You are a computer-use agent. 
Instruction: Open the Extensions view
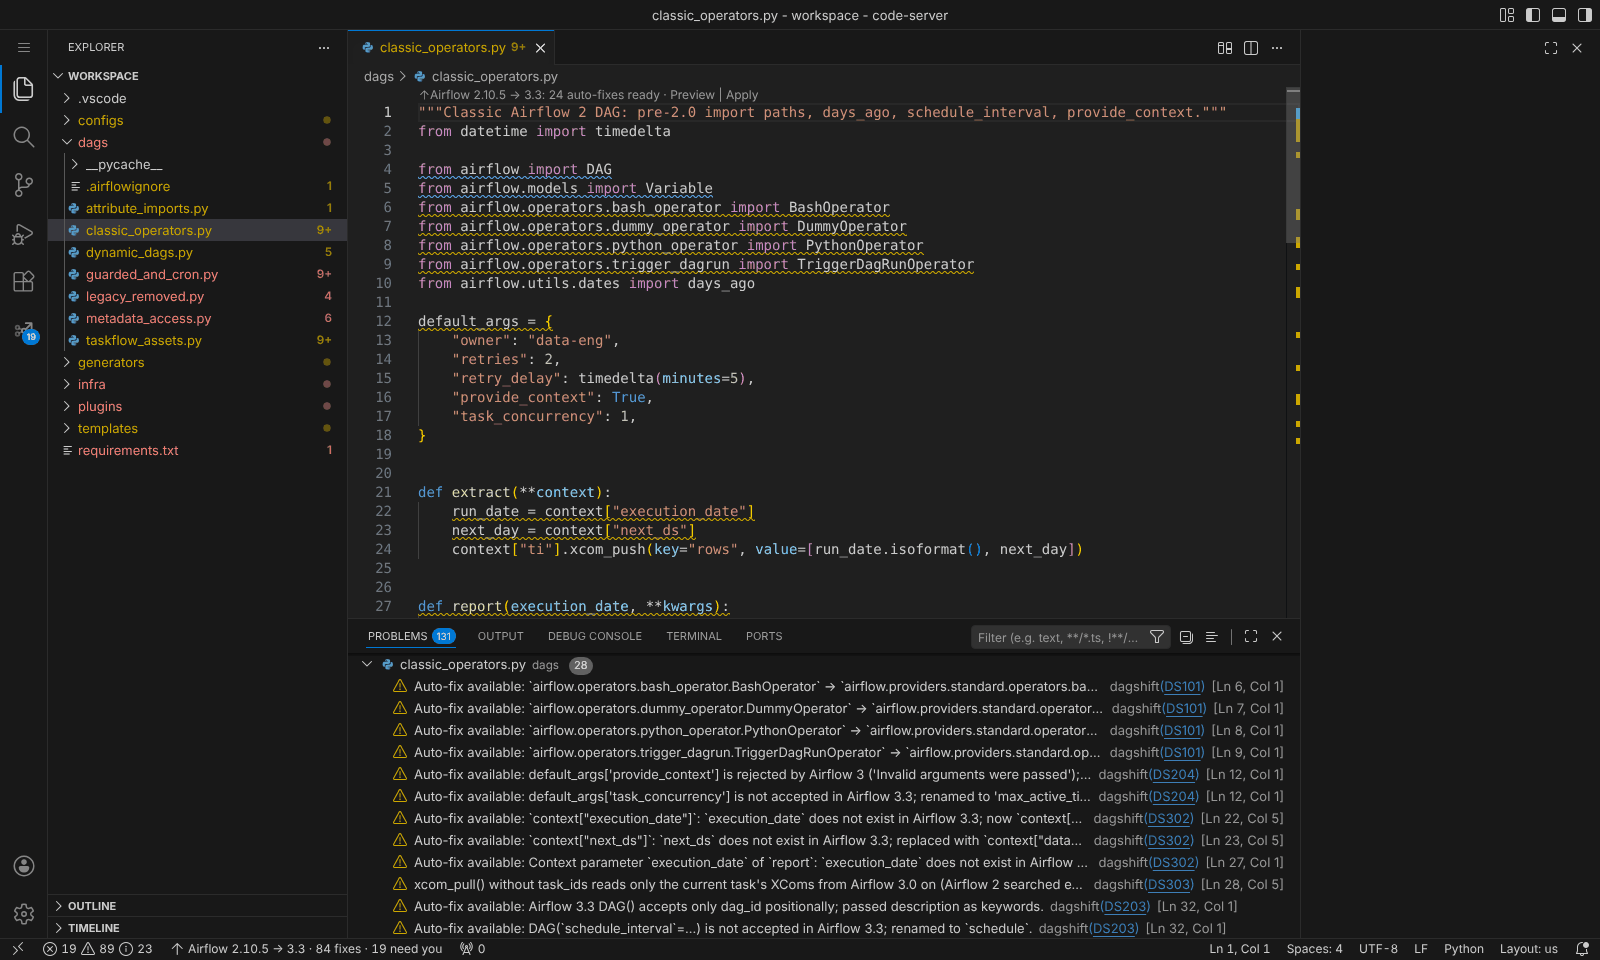(x=24, y=281)
